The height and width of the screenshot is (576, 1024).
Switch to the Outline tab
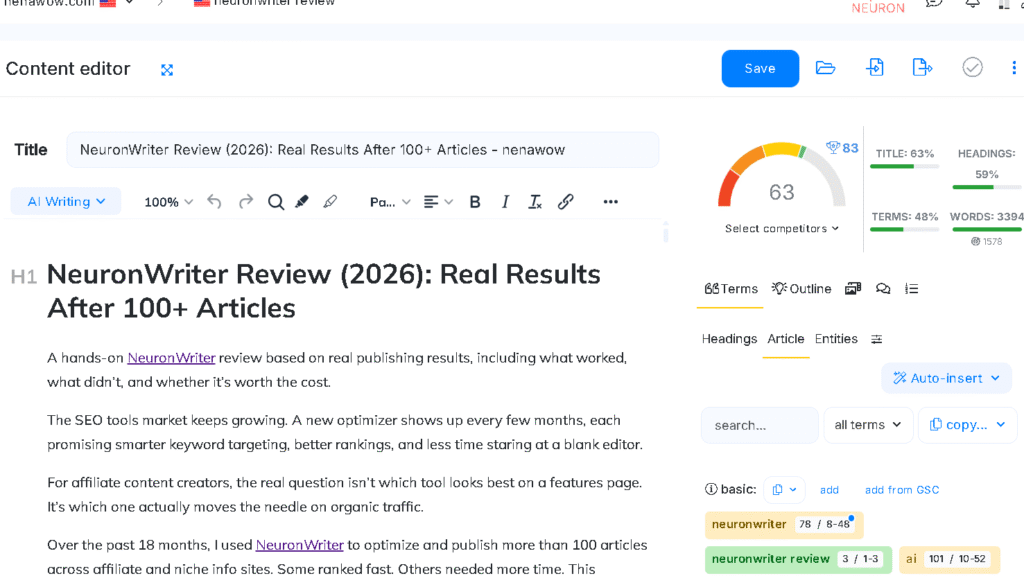click(801, 289)
